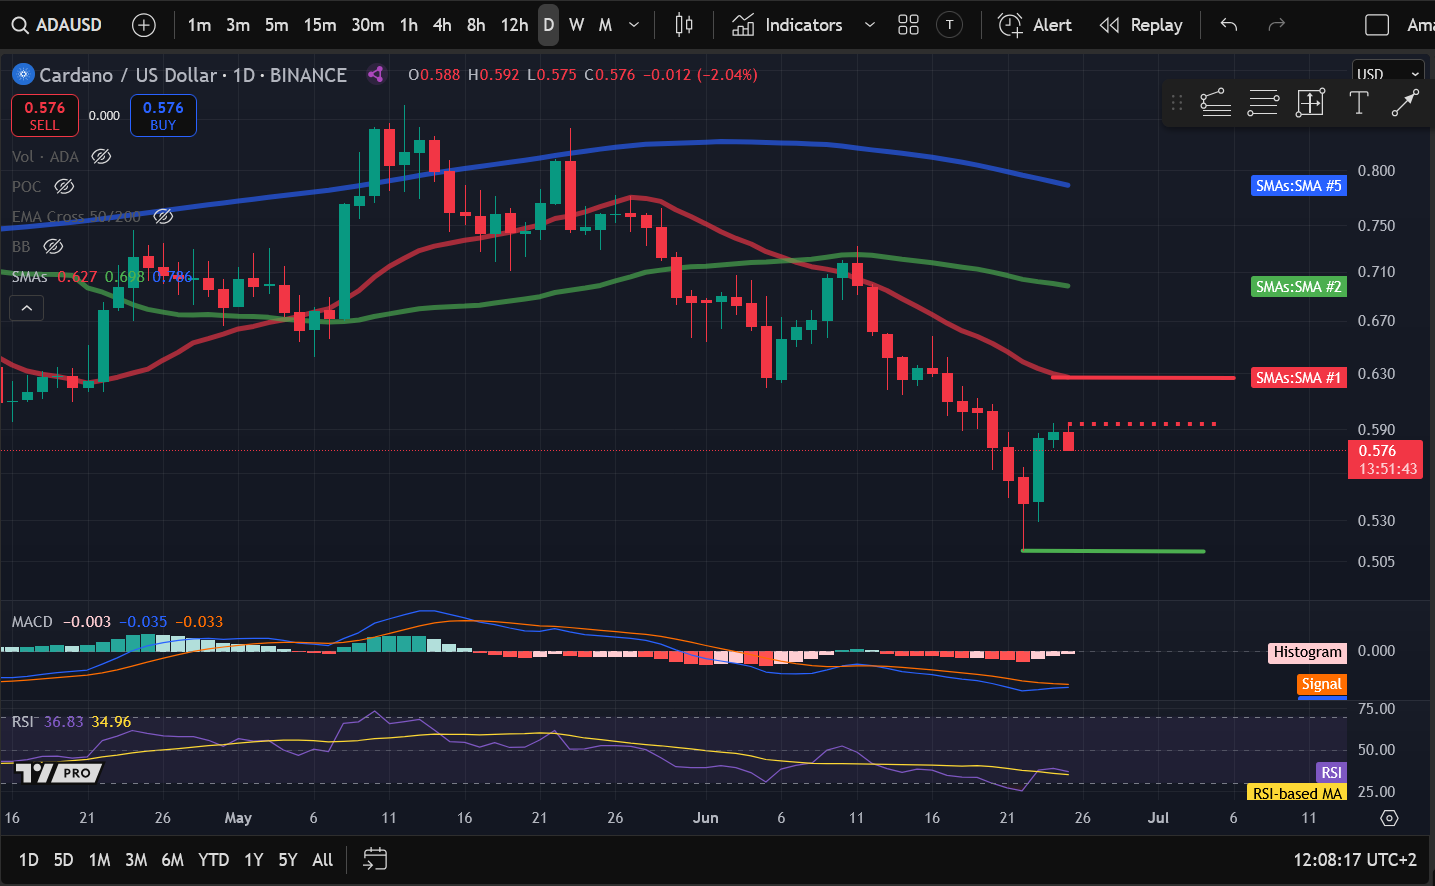Click the 0.576 SELL button
This screenshot has width=1435, height=886.
(x=45, y=115)
